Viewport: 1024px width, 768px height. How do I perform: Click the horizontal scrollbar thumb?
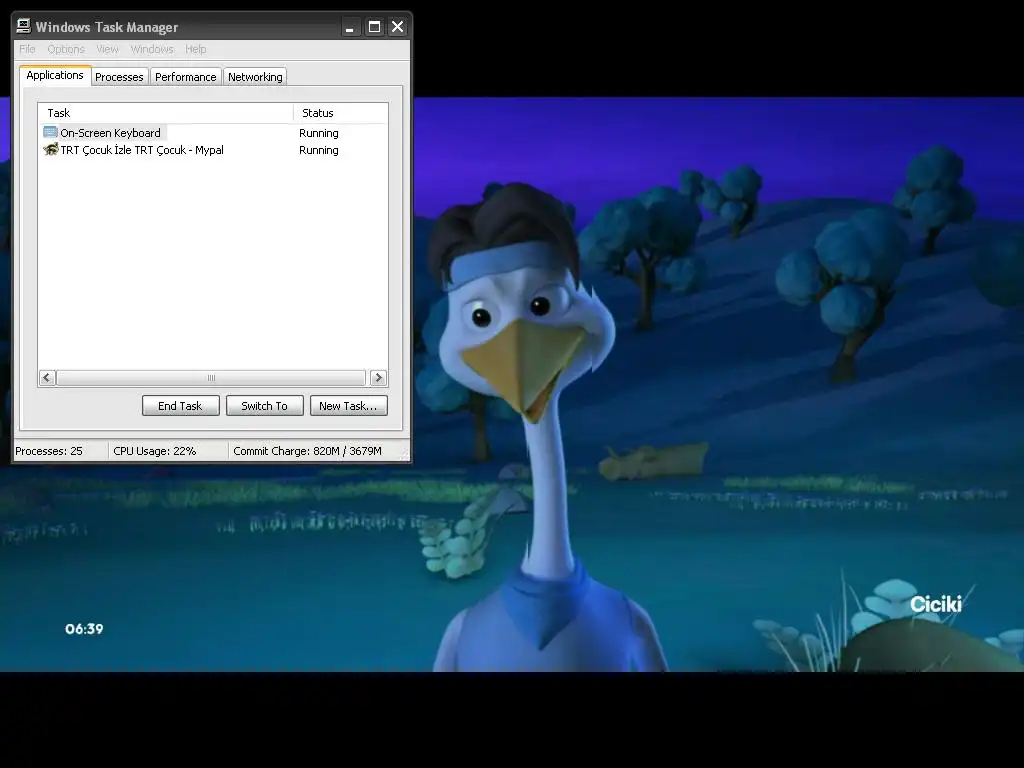coord(211,377)
